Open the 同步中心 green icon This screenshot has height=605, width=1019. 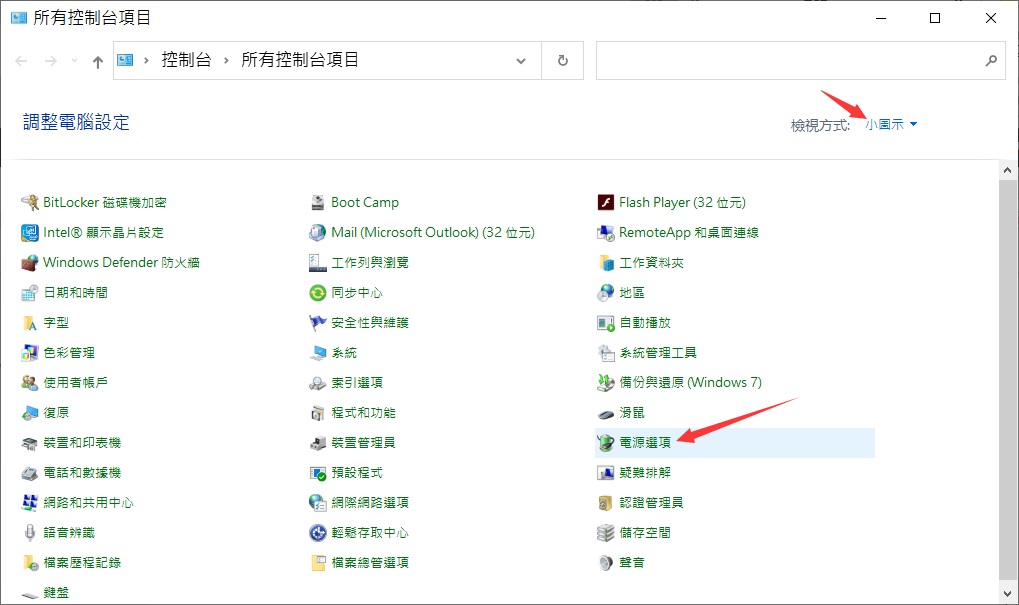click(x=318, y=292)
